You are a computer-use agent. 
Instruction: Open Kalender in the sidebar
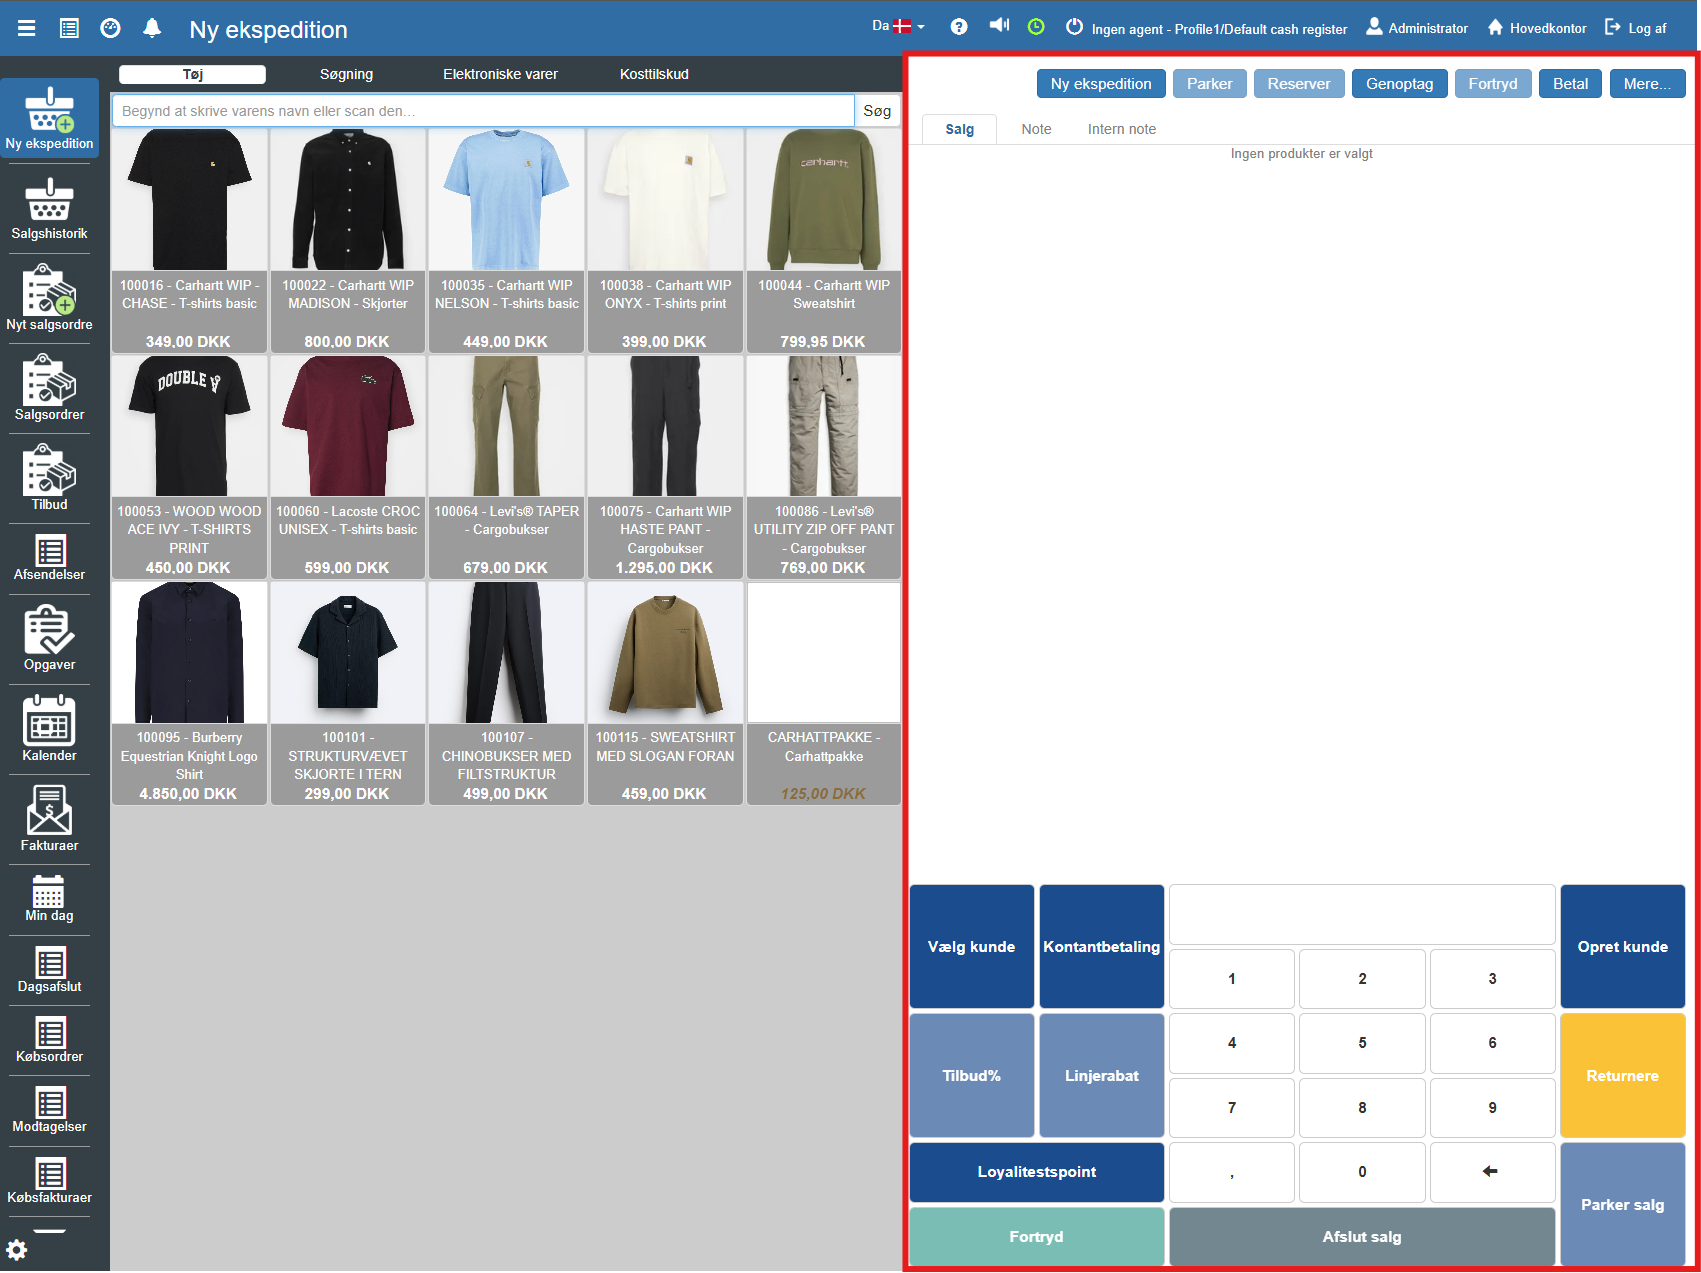[50, 730]
